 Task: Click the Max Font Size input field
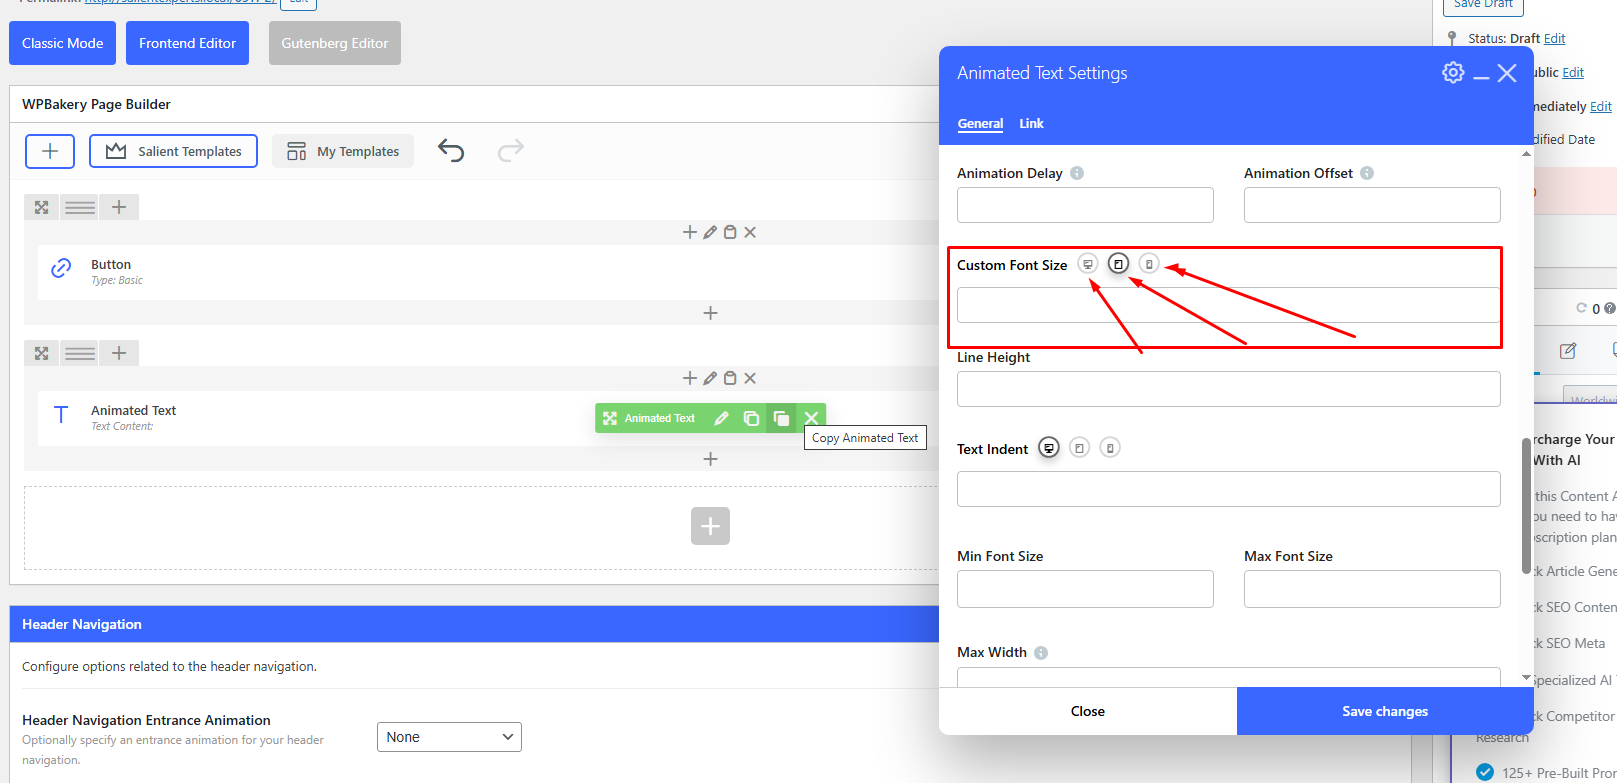(x=1371, y=589)
